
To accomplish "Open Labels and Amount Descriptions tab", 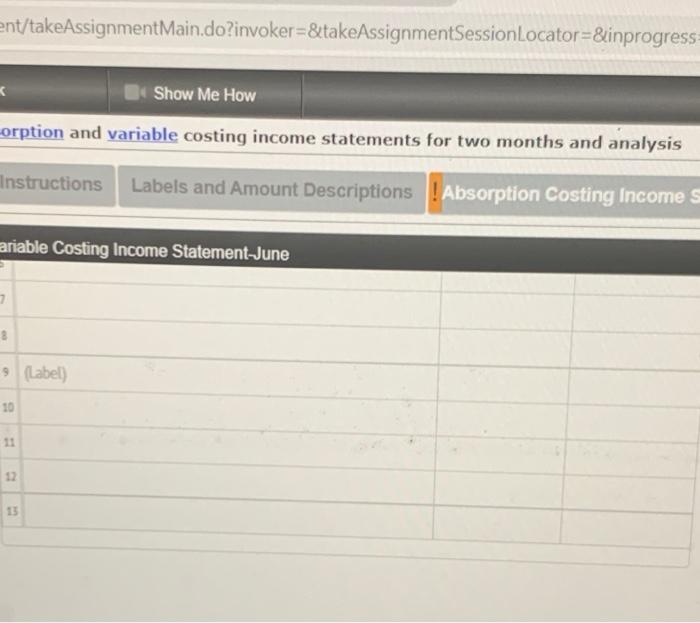I will [271, 189].
